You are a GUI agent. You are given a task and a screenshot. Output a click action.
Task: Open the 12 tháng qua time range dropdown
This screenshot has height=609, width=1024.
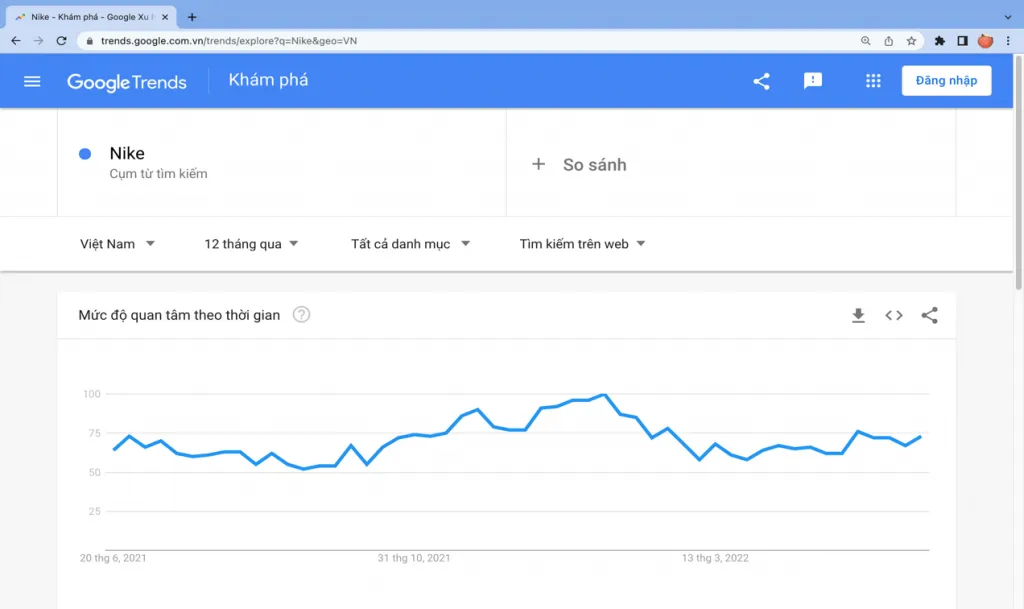pos(251,243)
